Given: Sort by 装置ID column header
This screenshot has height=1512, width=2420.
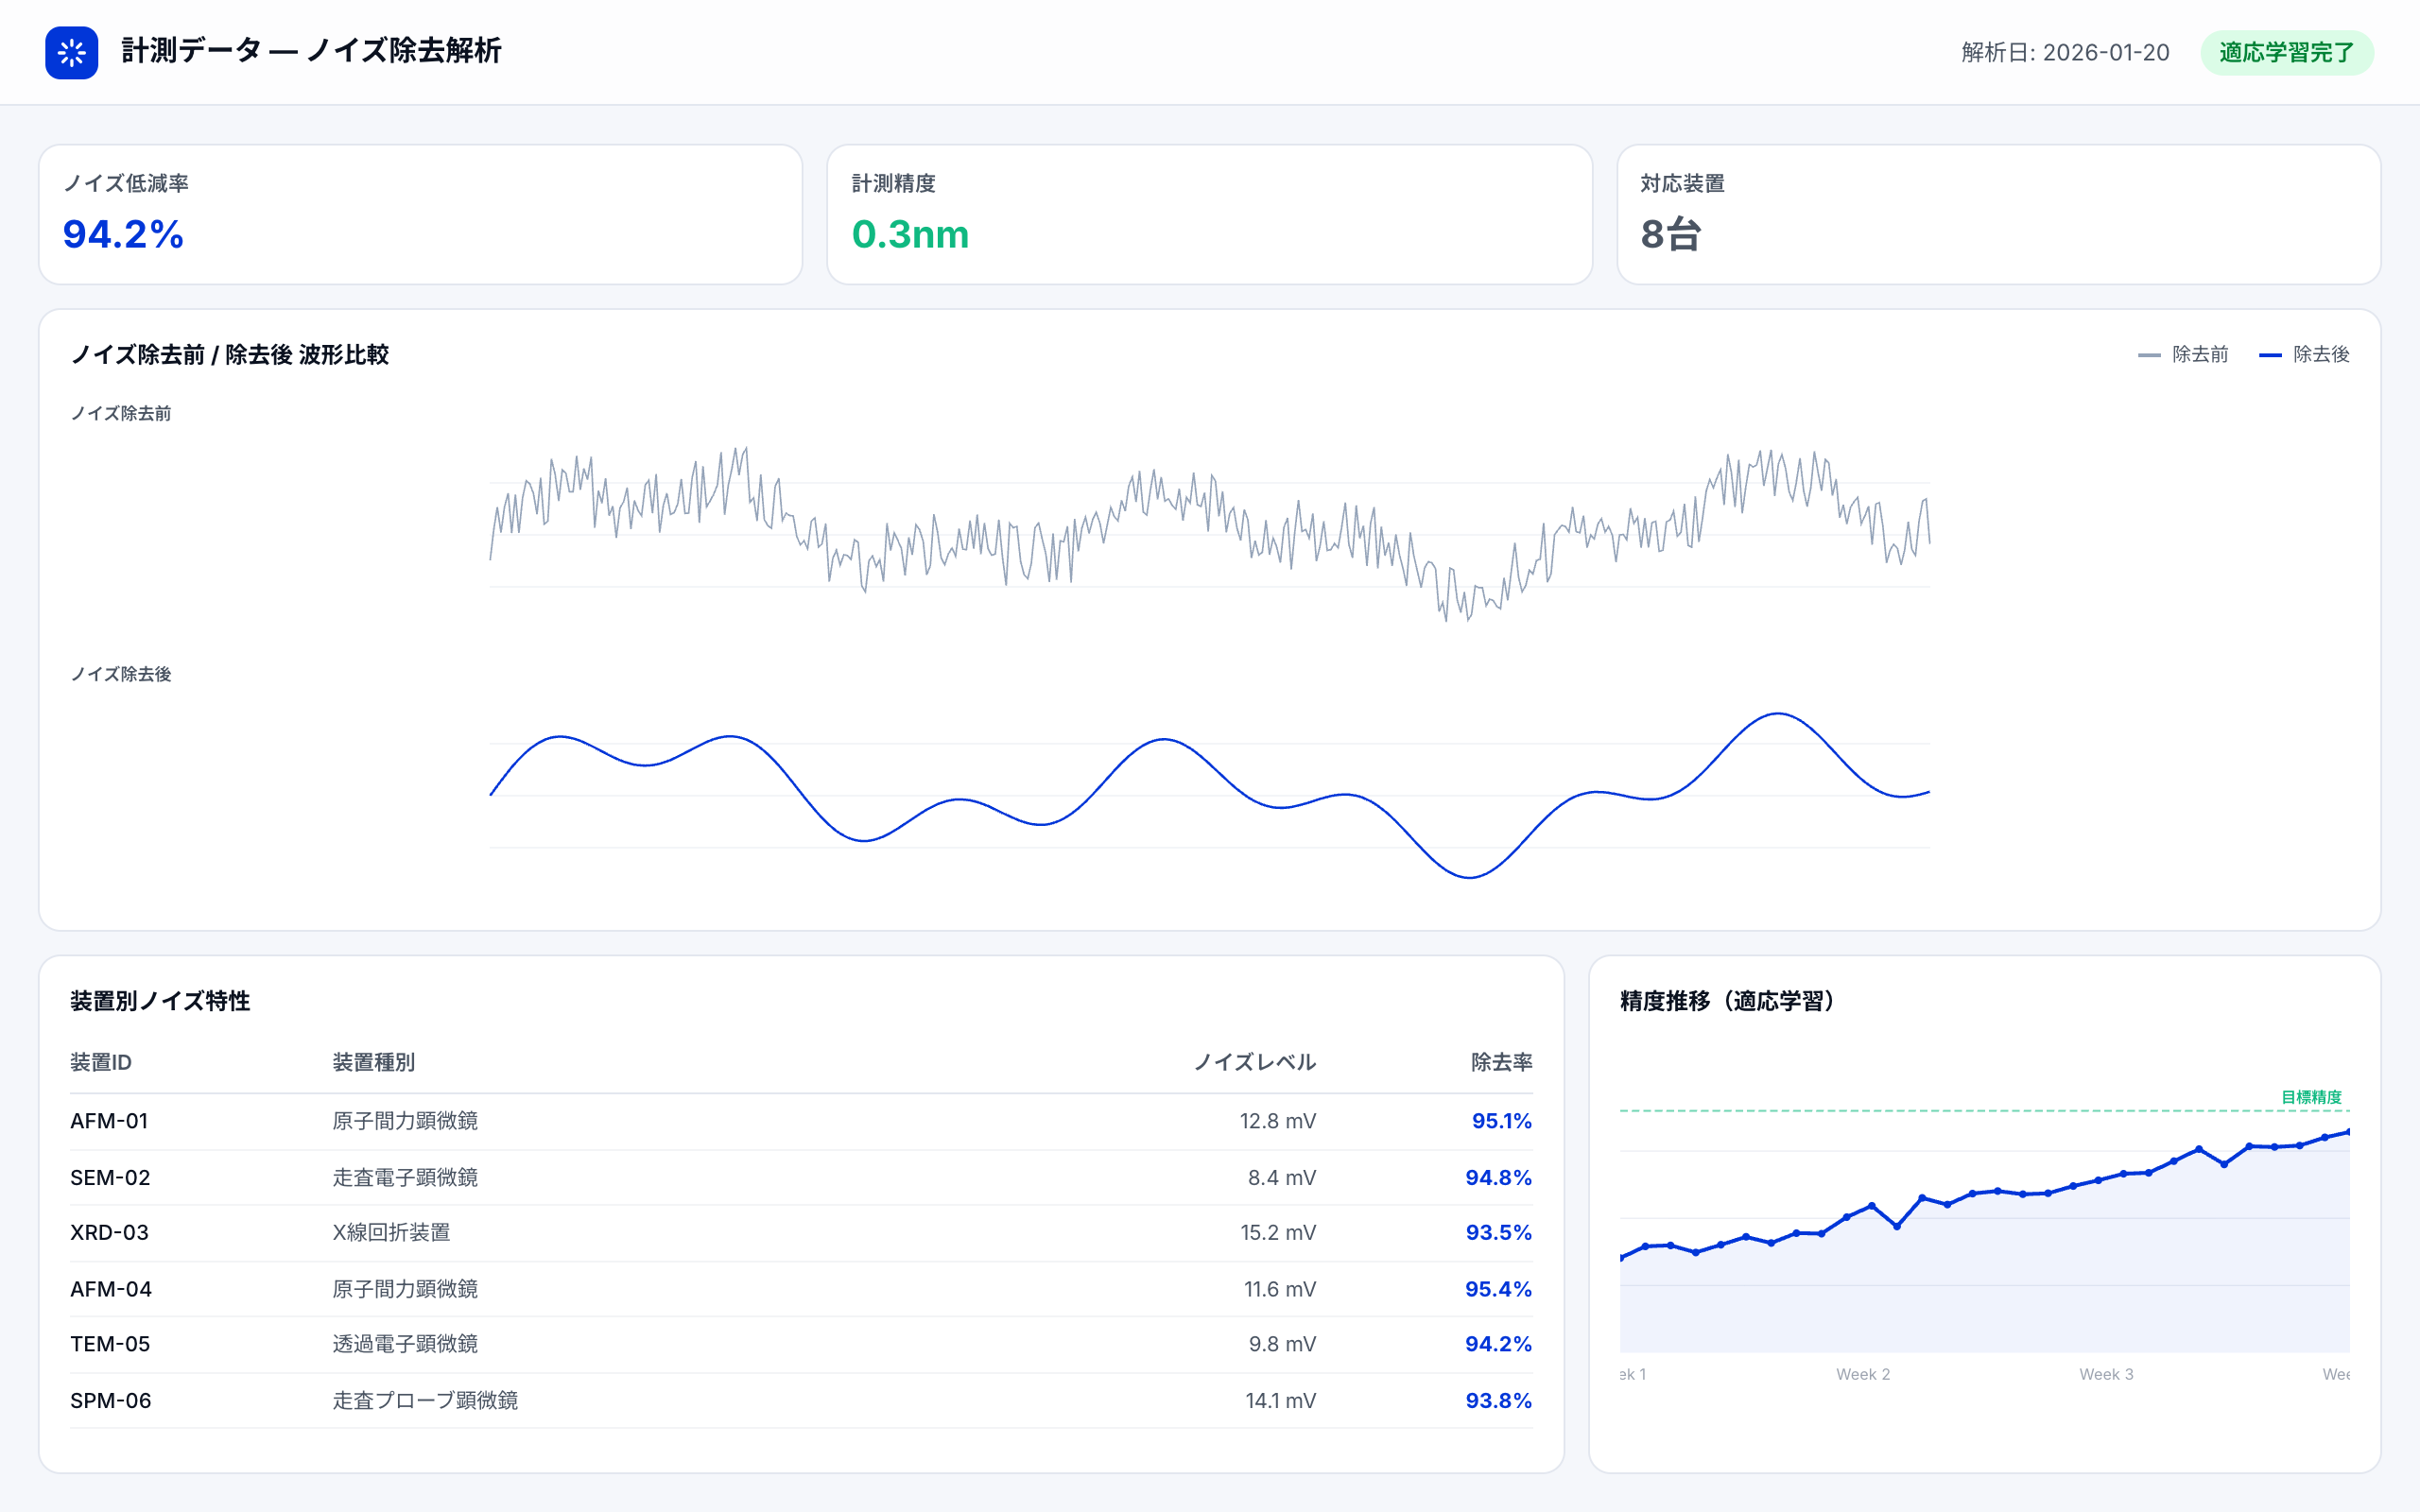Looking at the screenshot, I should [x=101, y=1062].
